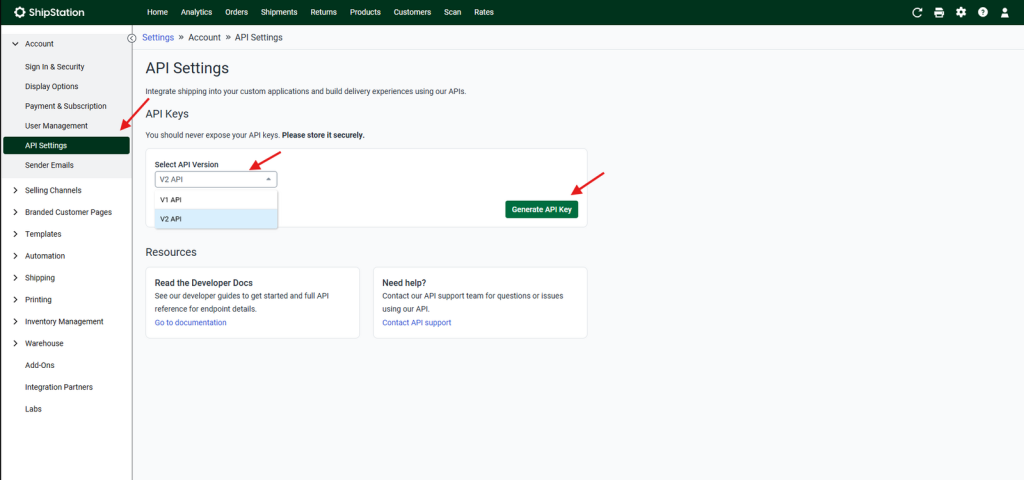
Task: Open the Customers tab
Action: [x=412, y=12]
